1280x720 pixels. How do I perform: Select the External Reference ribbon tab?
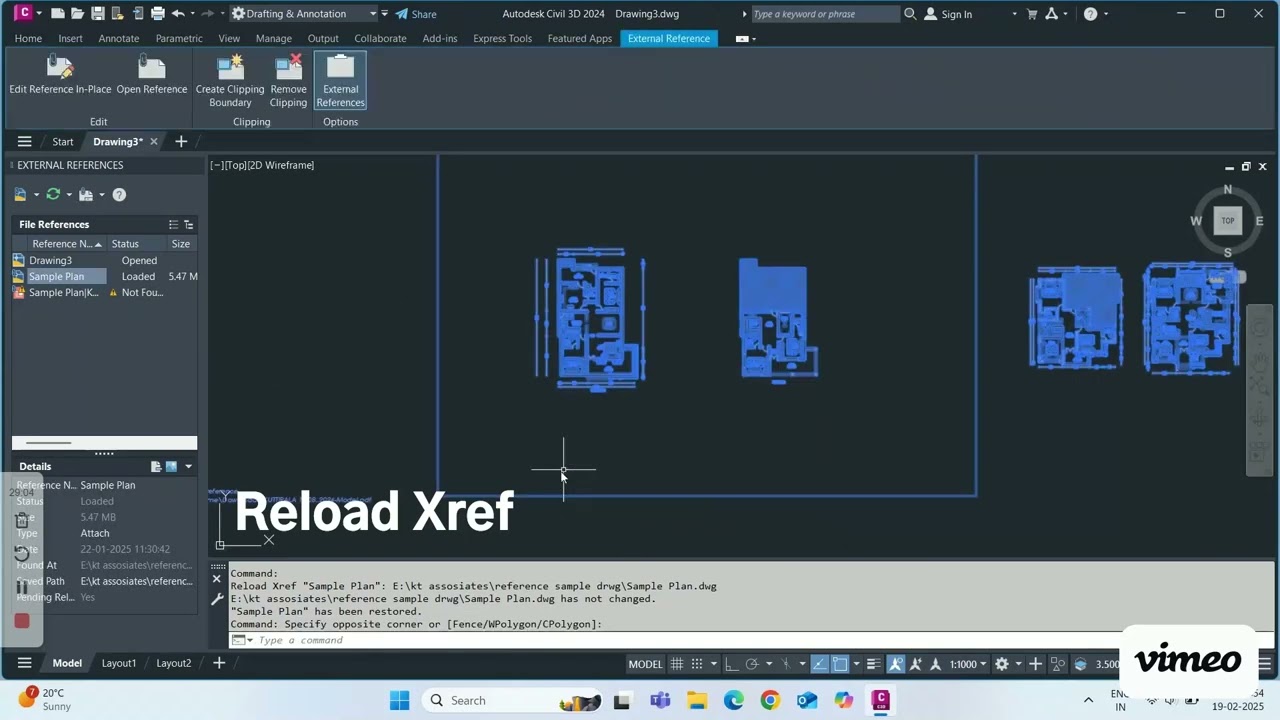[669, 38]
